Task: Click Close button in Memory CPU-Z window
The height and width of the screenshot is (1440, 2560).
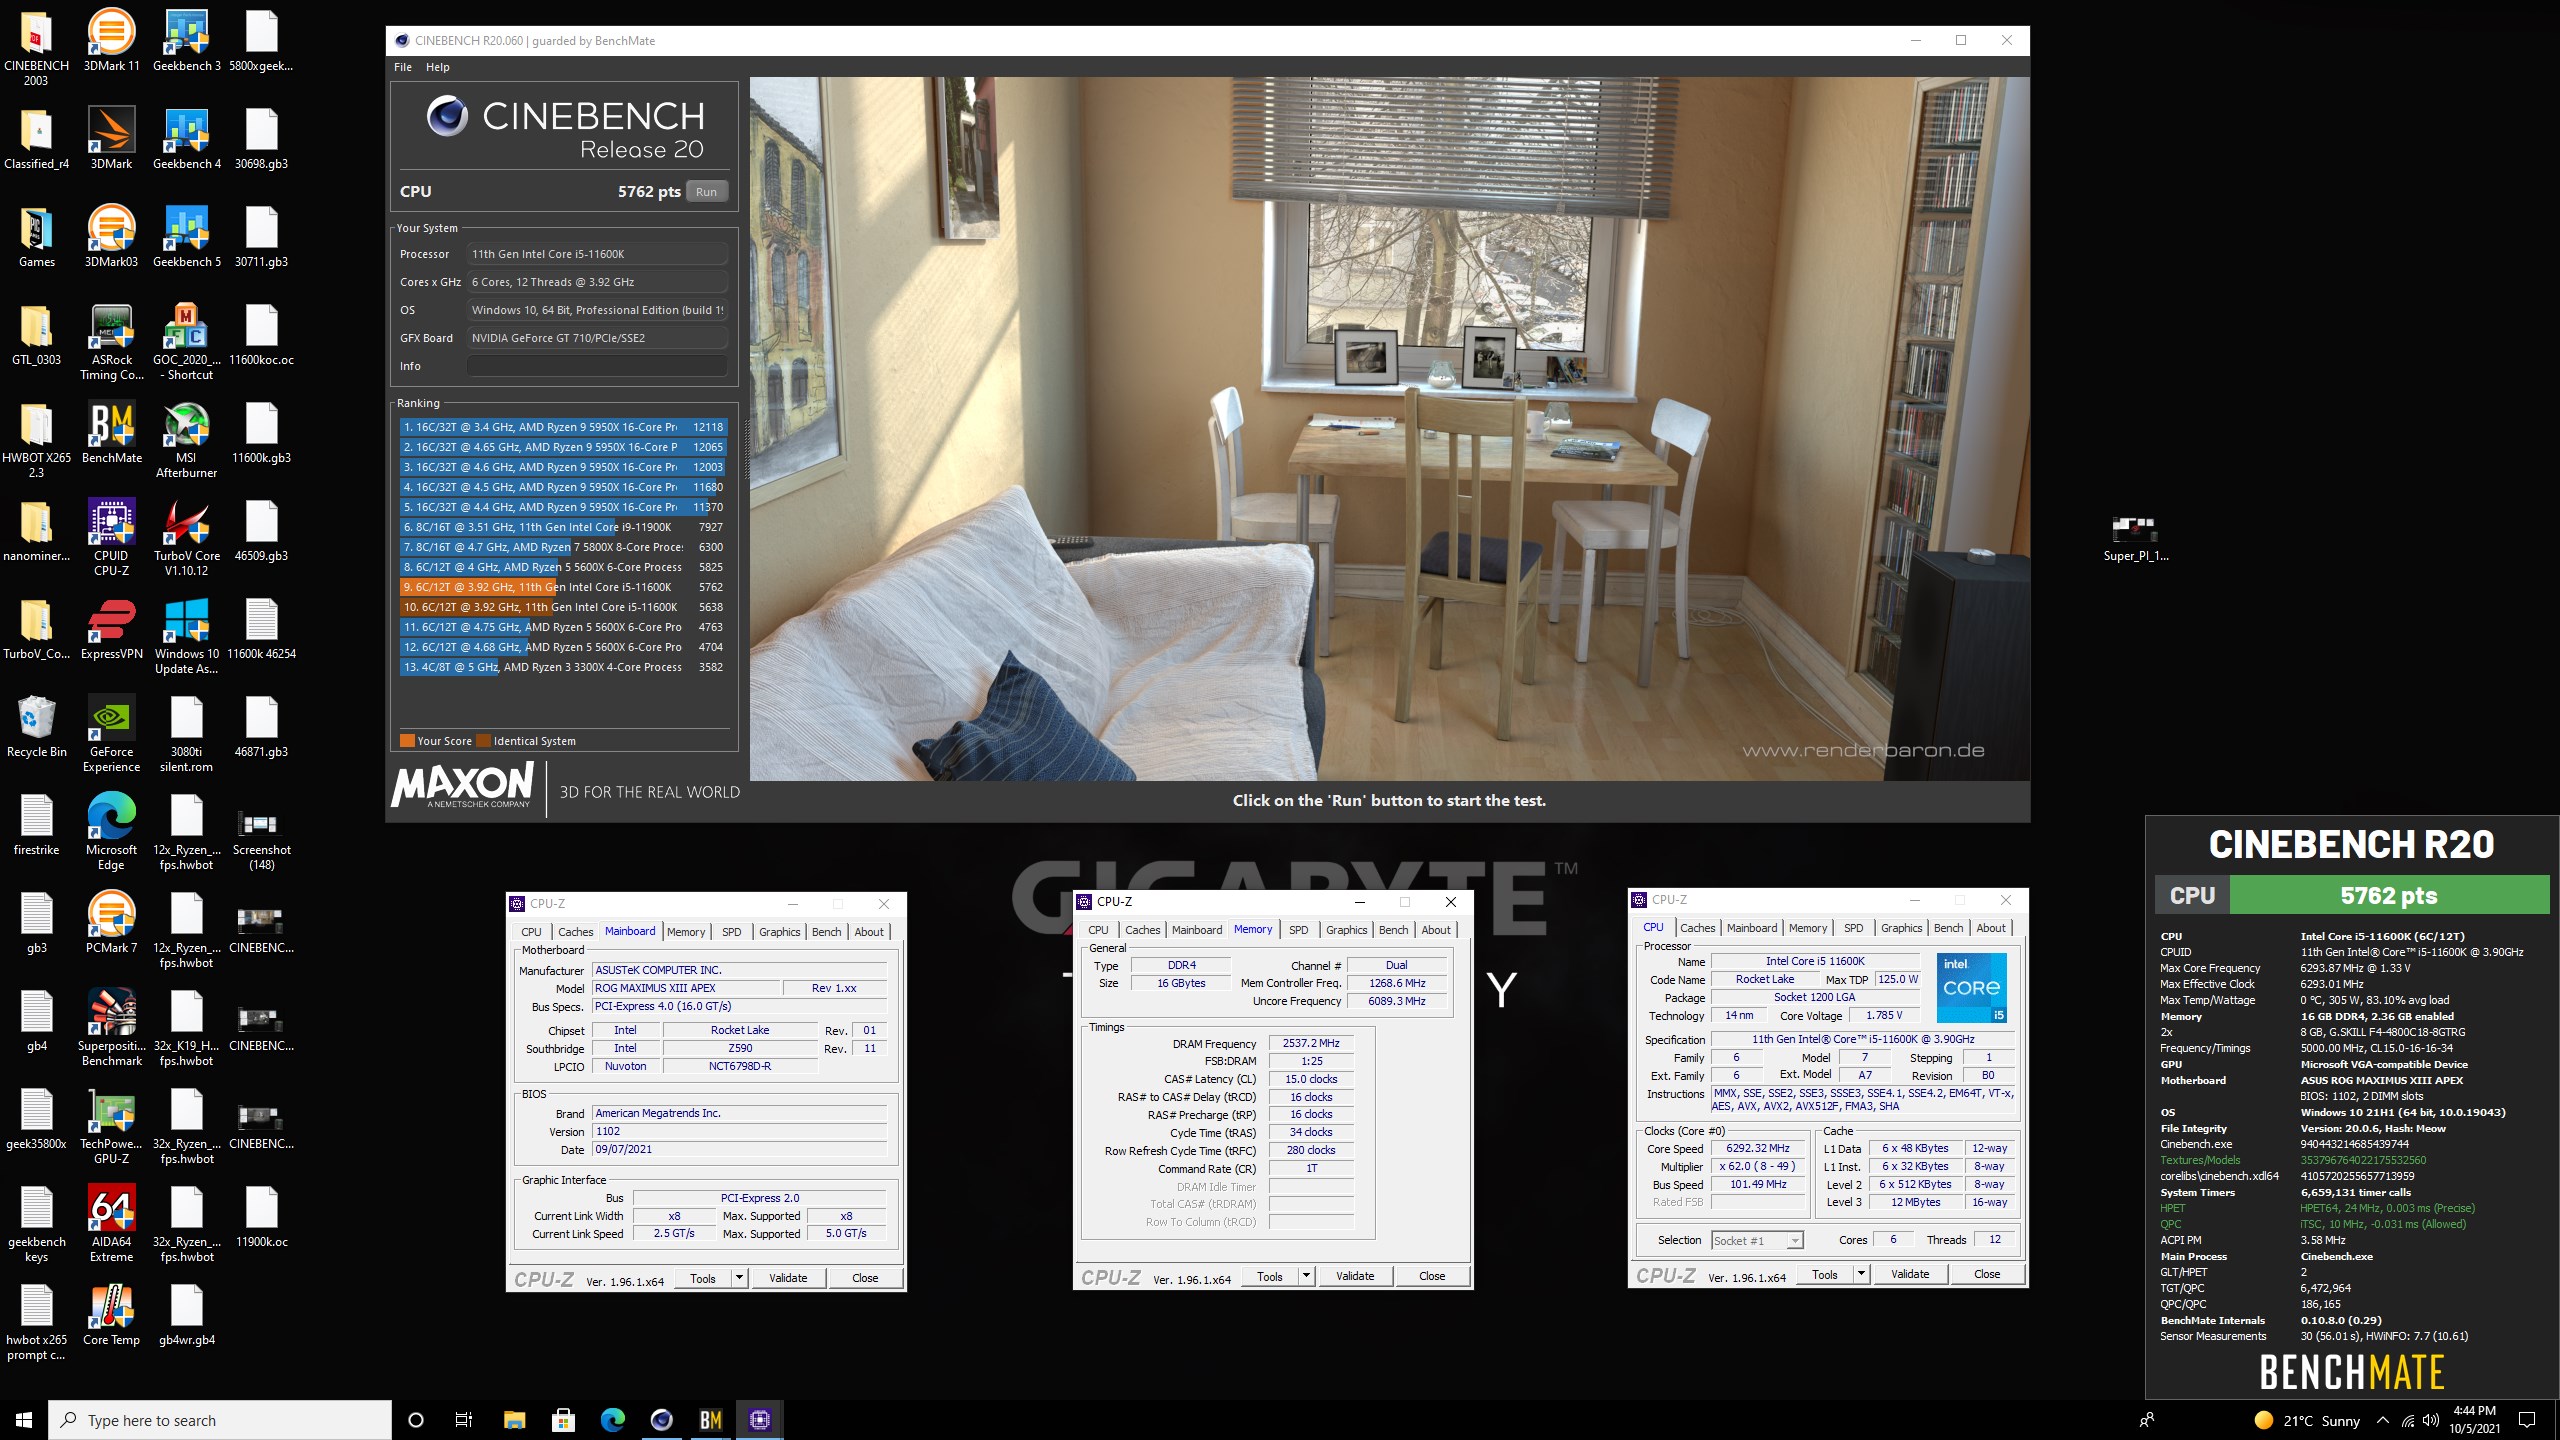Action: (x=1432, y=1275)
